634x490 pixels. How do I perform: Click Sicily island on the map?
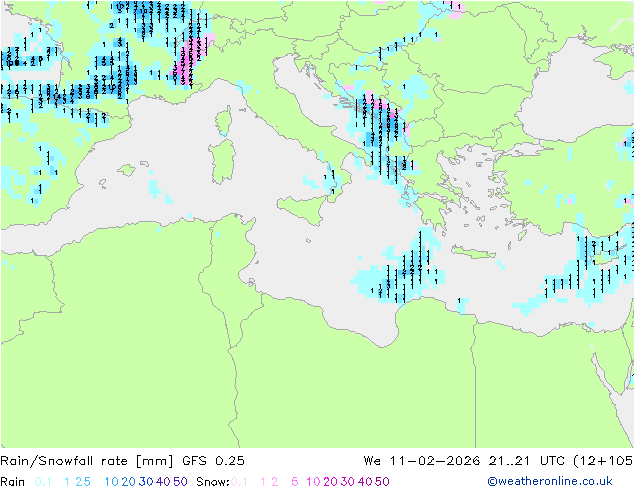click(304, 209)
